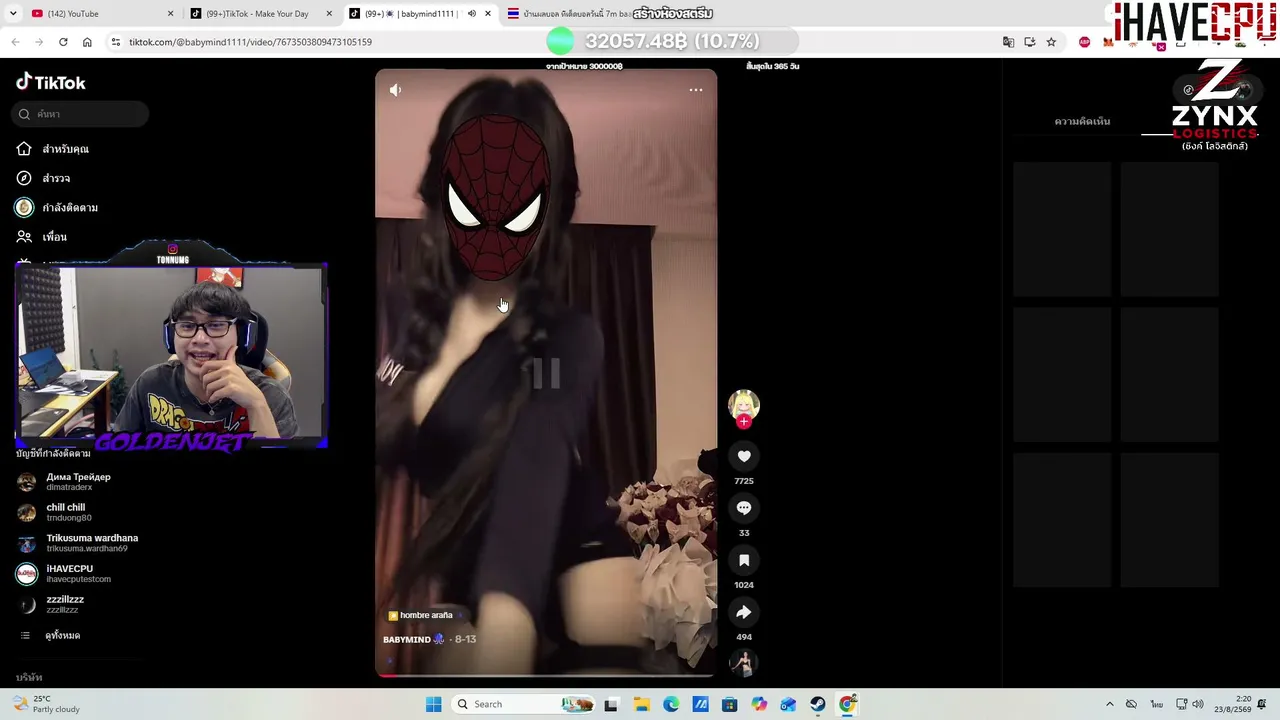Open the sound disc thumbnail below share
Screen dimensions: 1280x720
click(744, 662)
